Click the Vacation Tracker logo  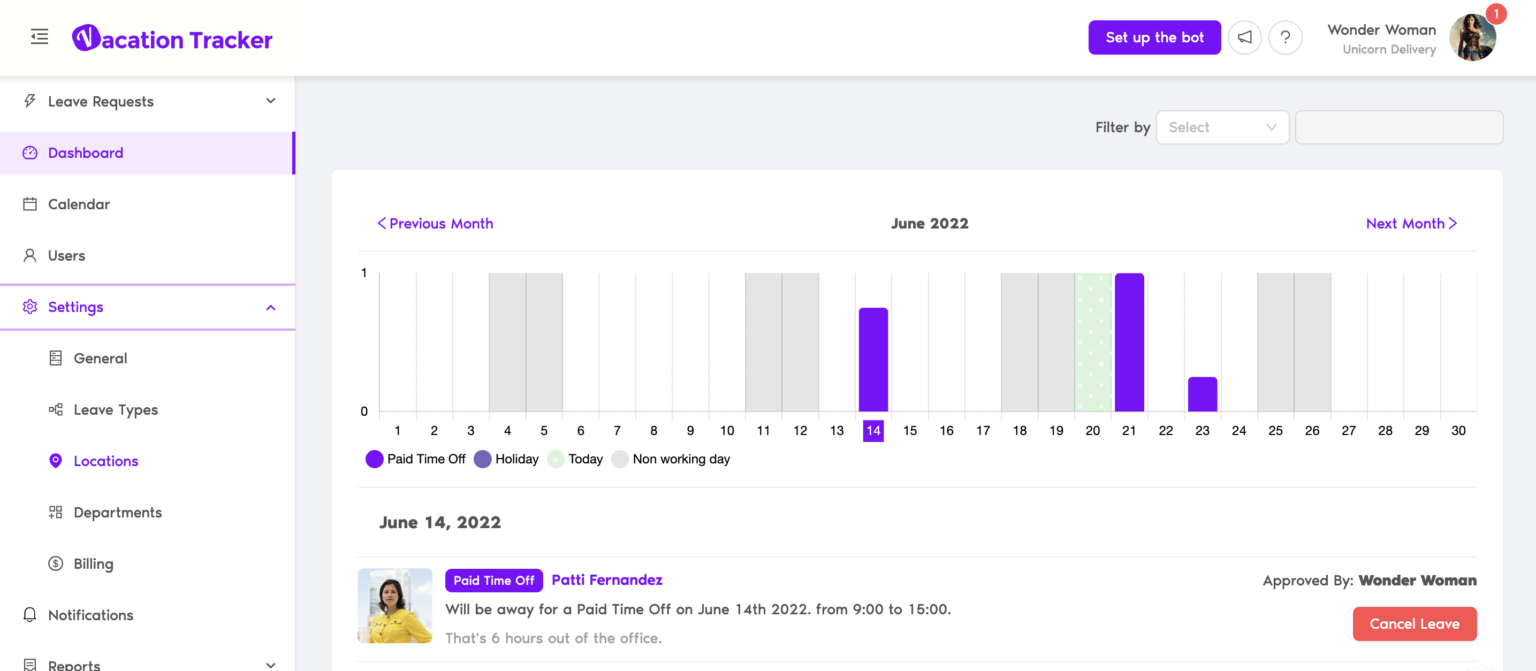[172, 39]
